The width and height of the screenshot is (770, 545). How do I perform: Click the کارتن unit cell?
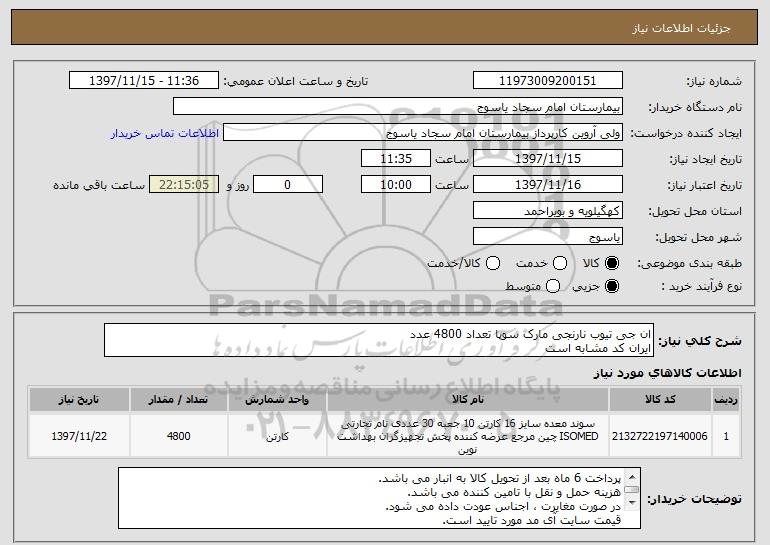point(277,436)
